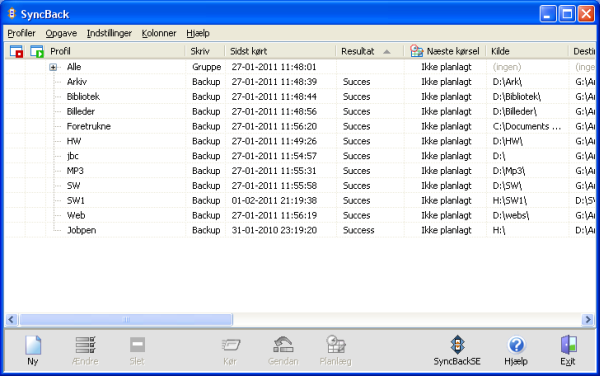This screenshot has height=376, width=600.
Task: Click the Gruppe cell in the Alle row
Action: (207, 67)
